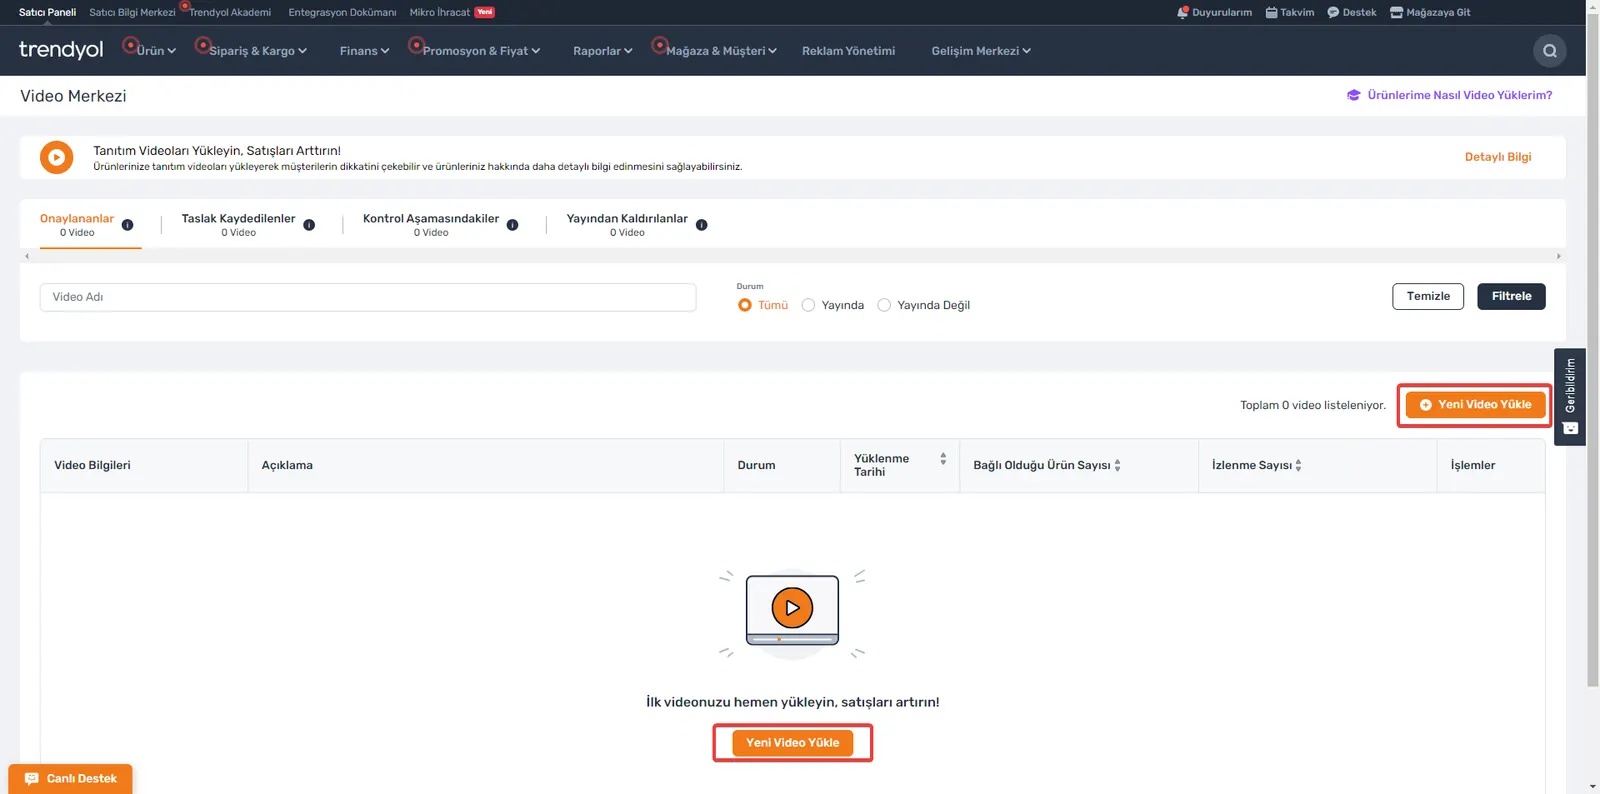The width and height of the screenshot is (1600, 794).
Task: Sort by İzlenme Sayısı arrows
Action: click(x=1298, y=465)
